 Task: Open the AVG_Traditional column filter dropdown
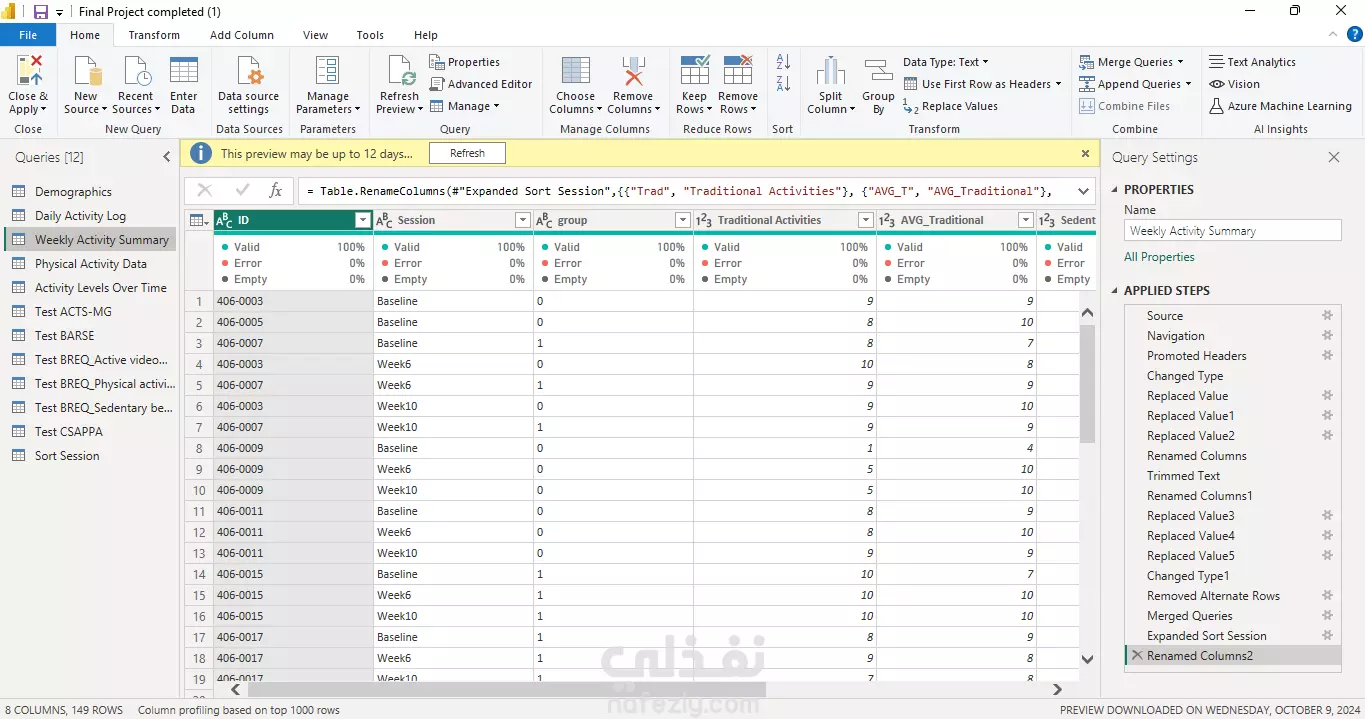(x=1026, y=220)
